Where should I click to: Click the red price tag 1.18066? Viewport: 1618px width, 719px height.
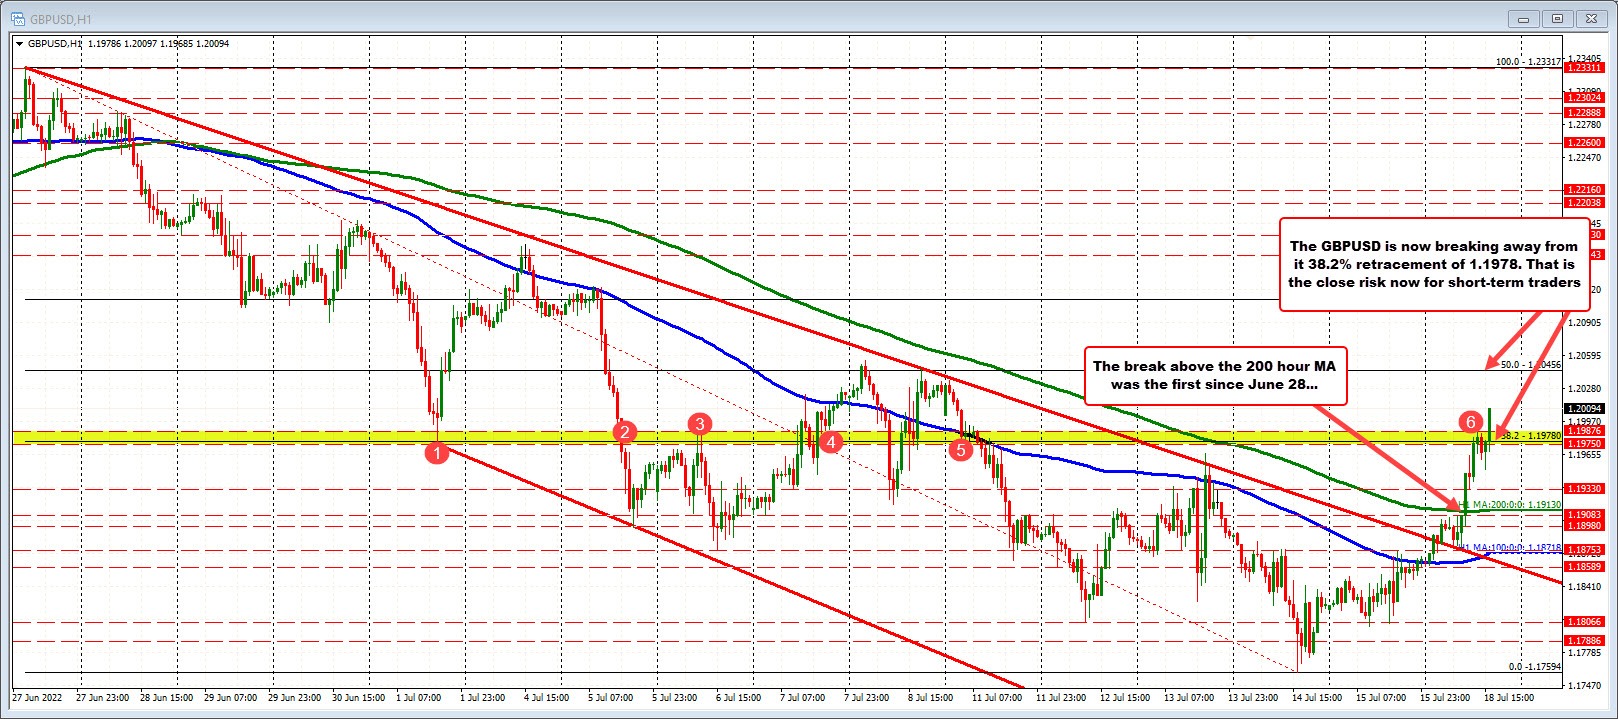(x=1584, y=621)
